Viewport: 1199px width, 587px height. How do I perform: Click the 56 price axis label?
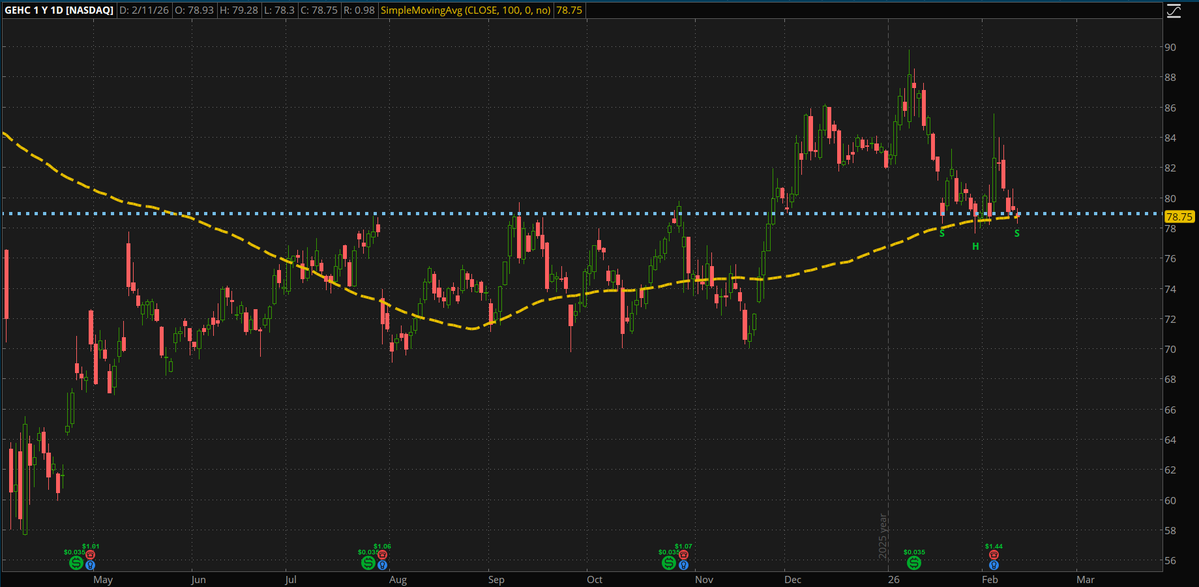click(x=1170, y=561)
